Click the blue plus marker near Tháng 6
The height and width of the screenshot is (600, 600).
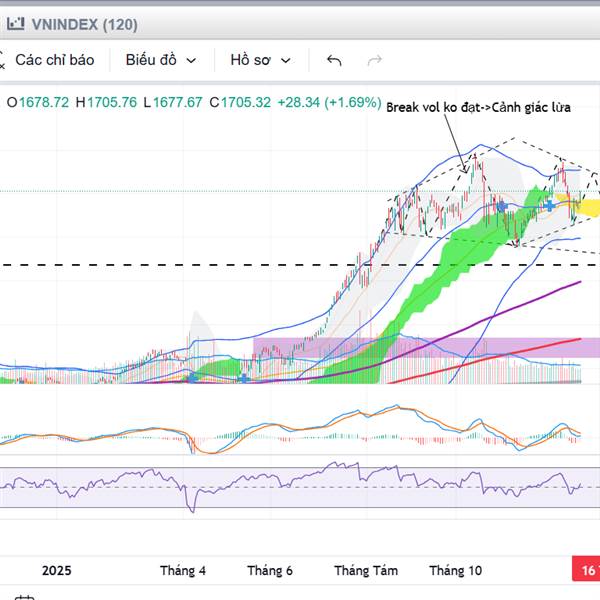click(x=244, y=378)
